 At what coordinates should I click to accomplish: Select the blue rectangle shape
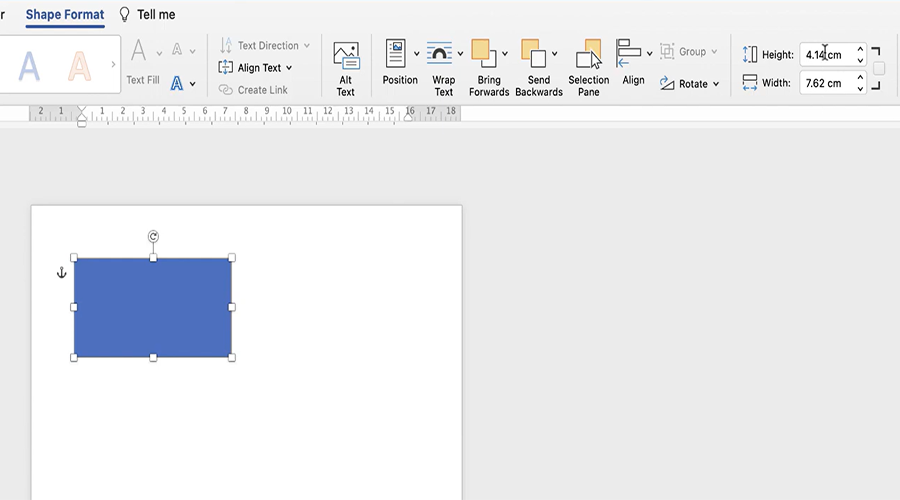pyautogui.click(x=153, y=308)
